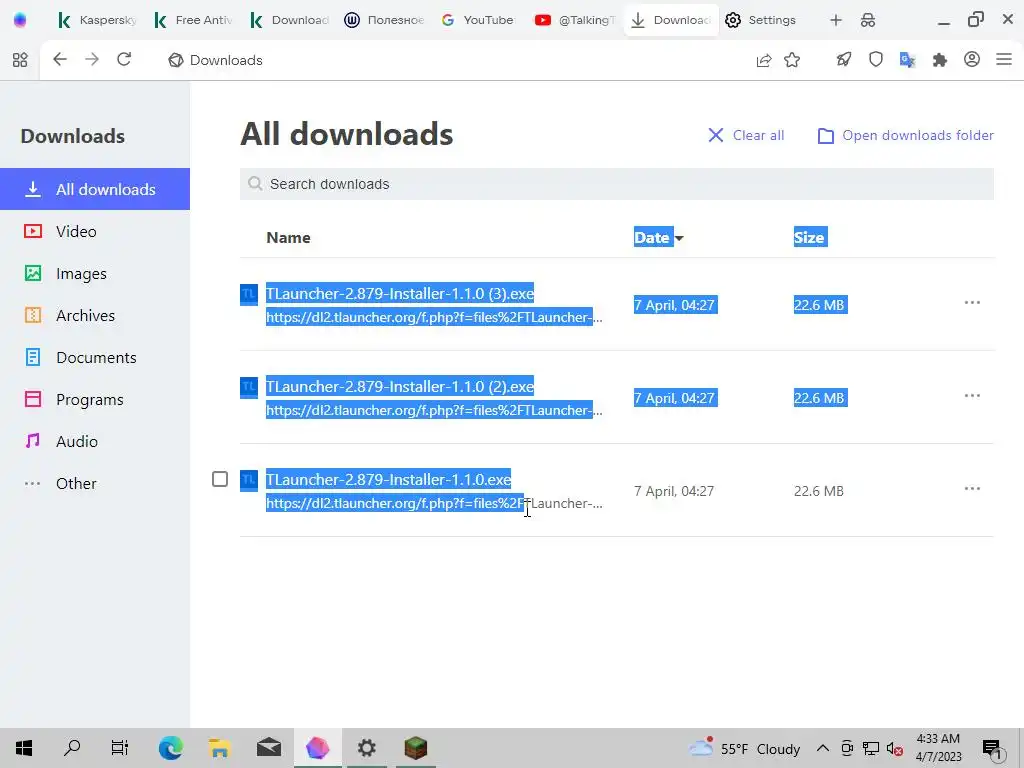
Task: Click source URL under TLauncher (3).exe
Action: tap(434, 317)
